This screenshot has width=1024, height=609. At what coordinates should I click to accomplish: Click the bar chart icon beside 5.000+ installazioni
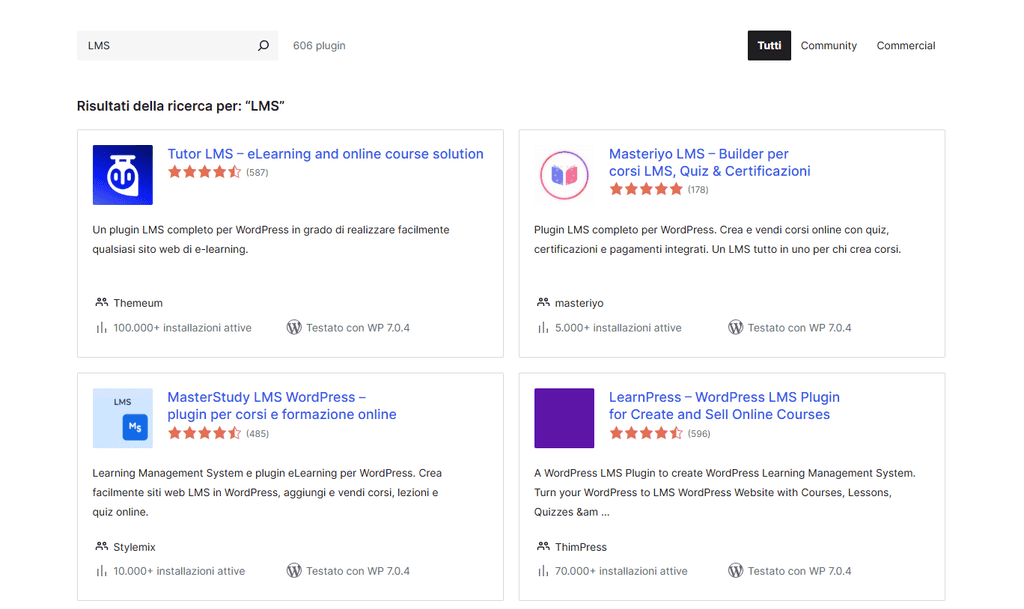(x=543, y=328)
